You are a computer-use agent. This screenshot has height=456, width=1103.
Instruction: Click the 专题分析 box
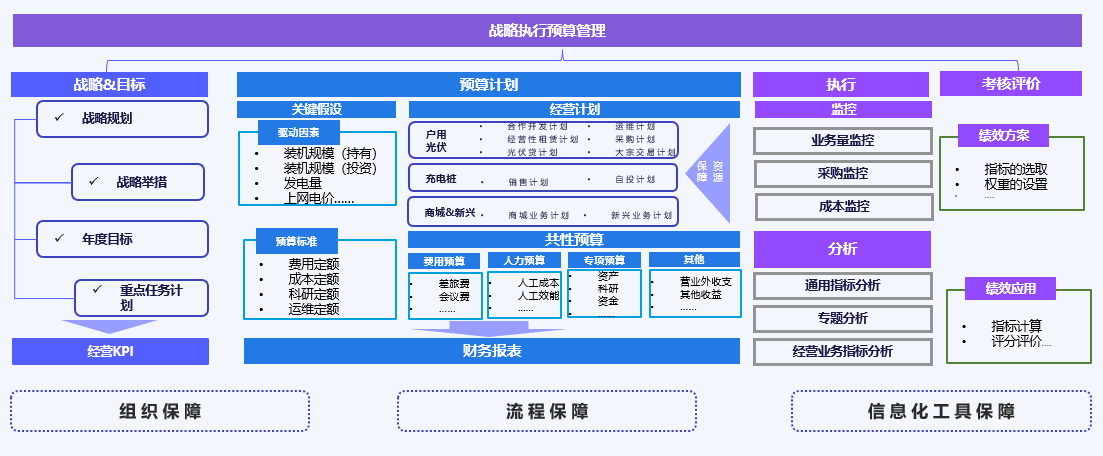click(x=843, y=319)
